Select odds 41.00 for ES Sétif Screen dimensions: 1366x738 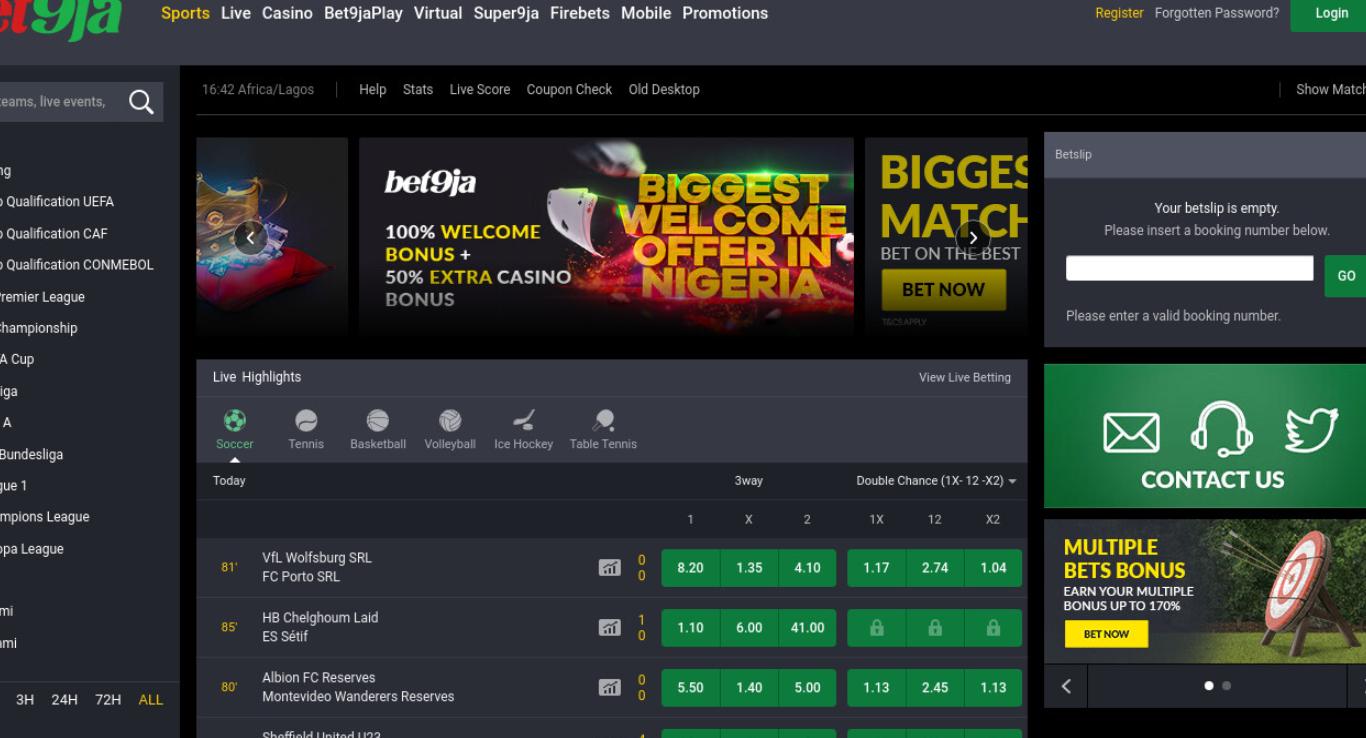tap(807, 628)
